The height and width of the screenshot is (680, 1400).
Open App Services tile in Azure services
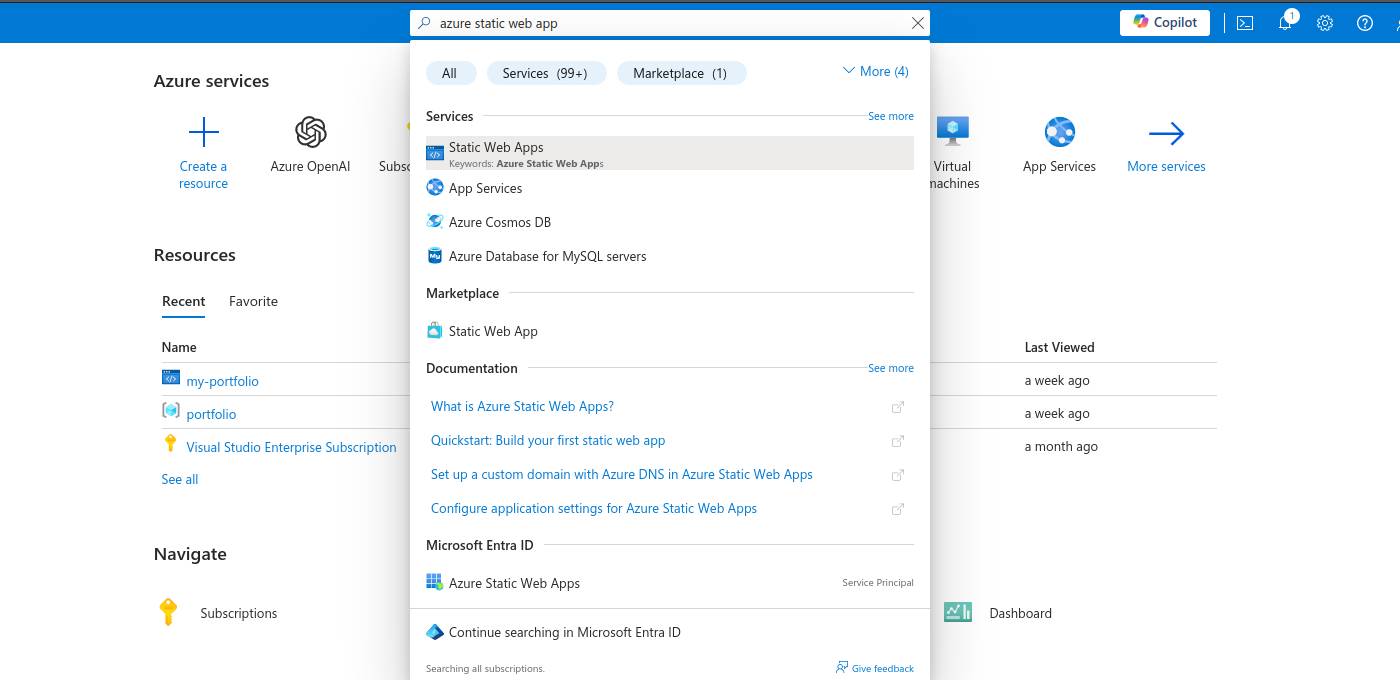(x=1059, y=145)
